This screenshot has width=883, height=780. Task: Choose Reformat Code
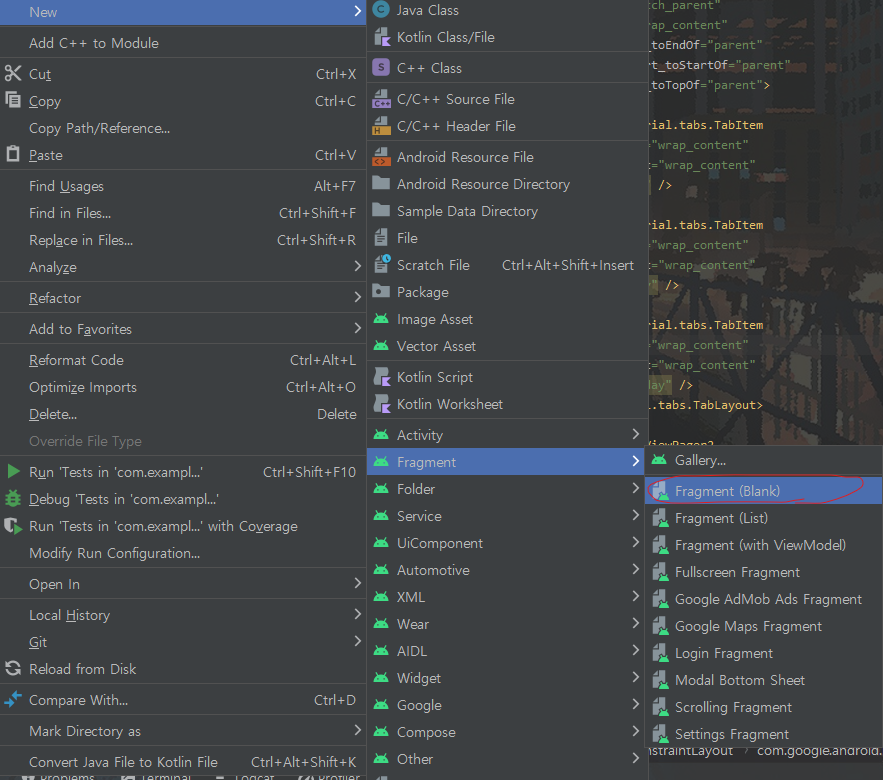tap(183, 360)
